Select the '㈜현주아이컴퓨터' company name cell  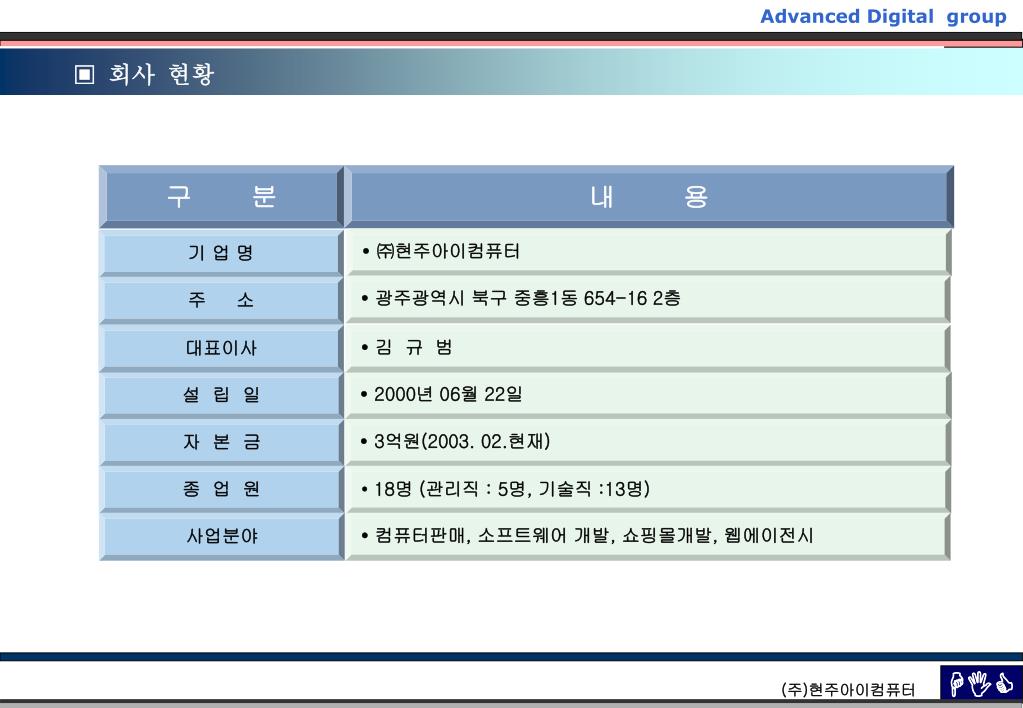click(647, 252)
